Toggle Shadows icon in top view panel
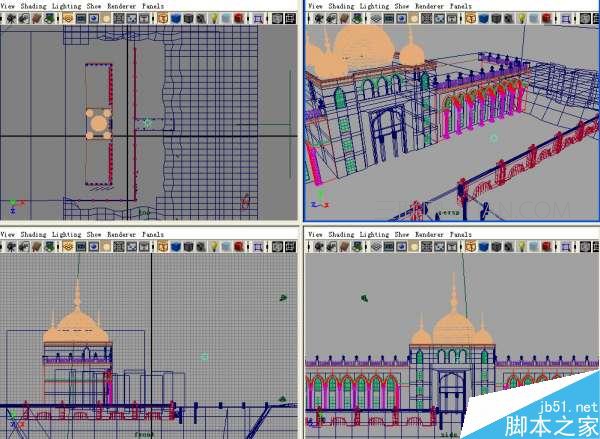This screenshot has width=600, height=439. pos(227,18)
